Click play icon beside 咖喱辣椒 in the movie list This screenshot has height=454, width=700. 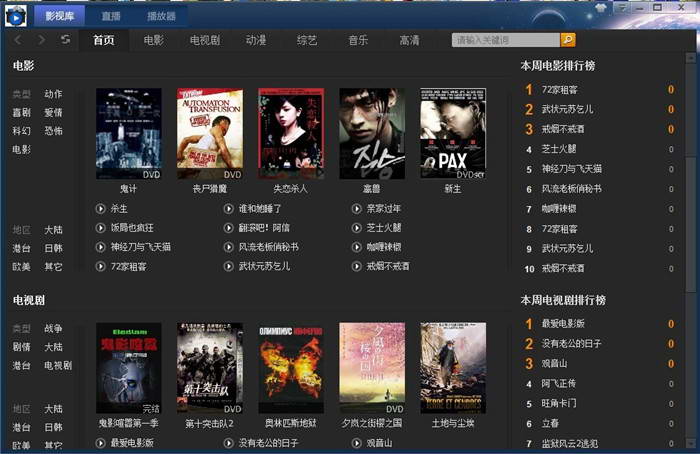click(356, 247)
